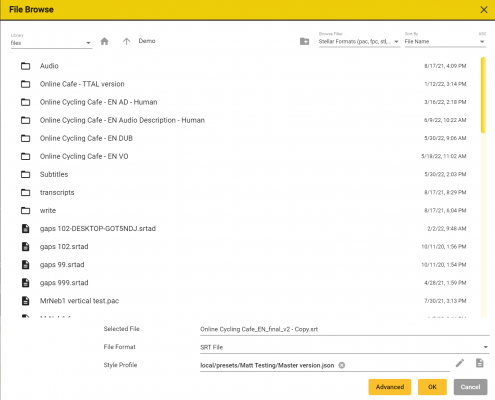Click the file list vertical scrollbar
This screenshot has height=400, width=495.
point(483,95)
